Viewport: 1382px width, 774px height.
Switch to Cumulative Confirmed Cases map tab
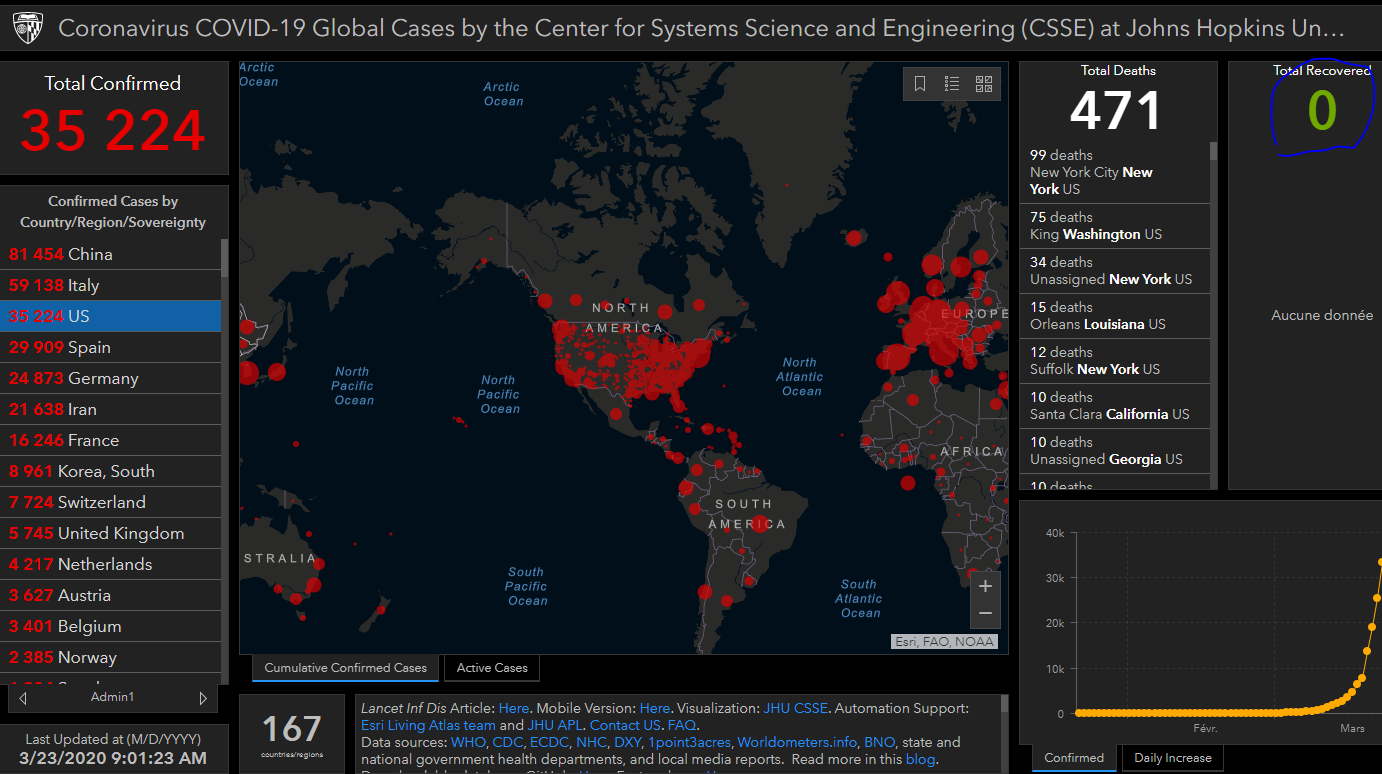[345, 667]
